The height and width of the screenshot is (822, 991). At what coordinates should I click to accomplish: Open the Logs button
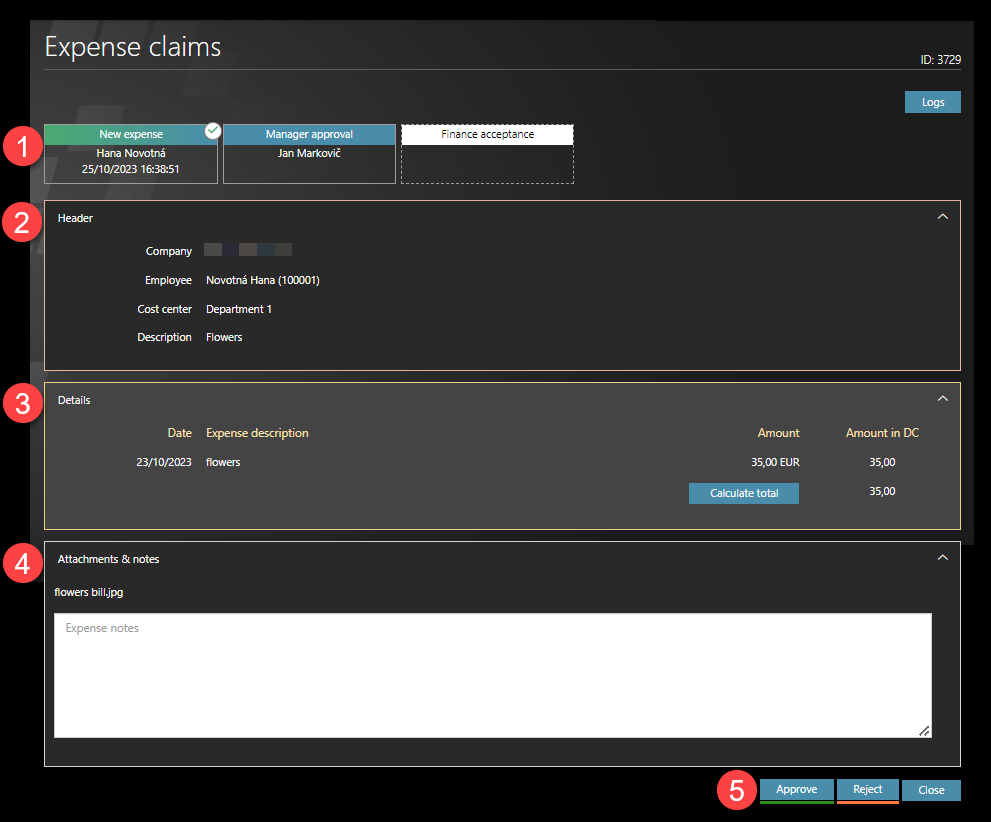point(932,102)
